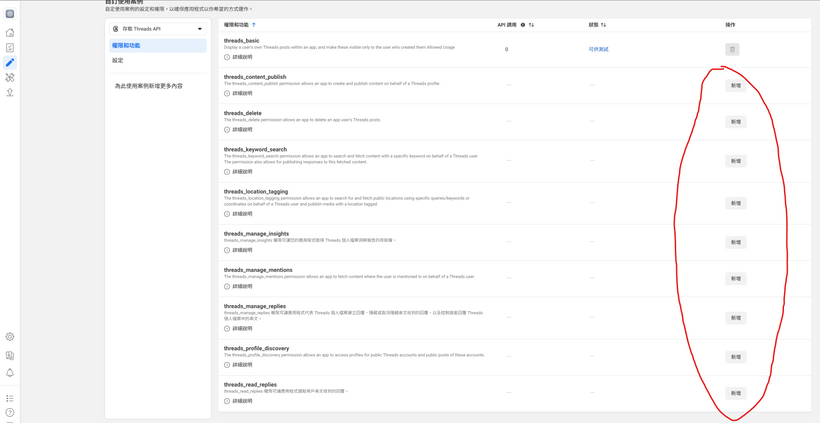Click info icon beside API 調用 header

tap(522, 25)
